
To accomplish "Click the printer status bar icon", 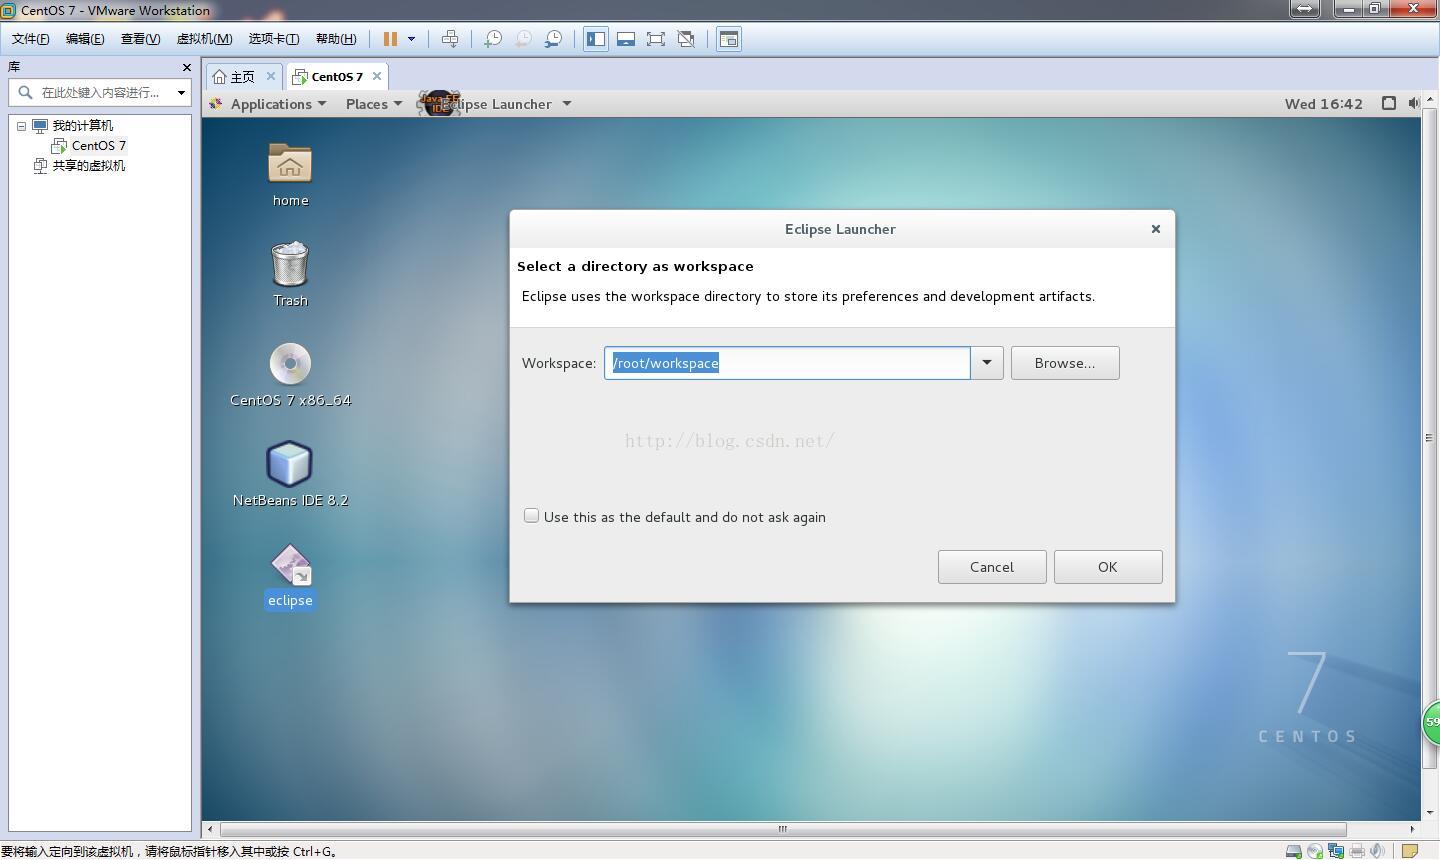I will point(1356,851).
